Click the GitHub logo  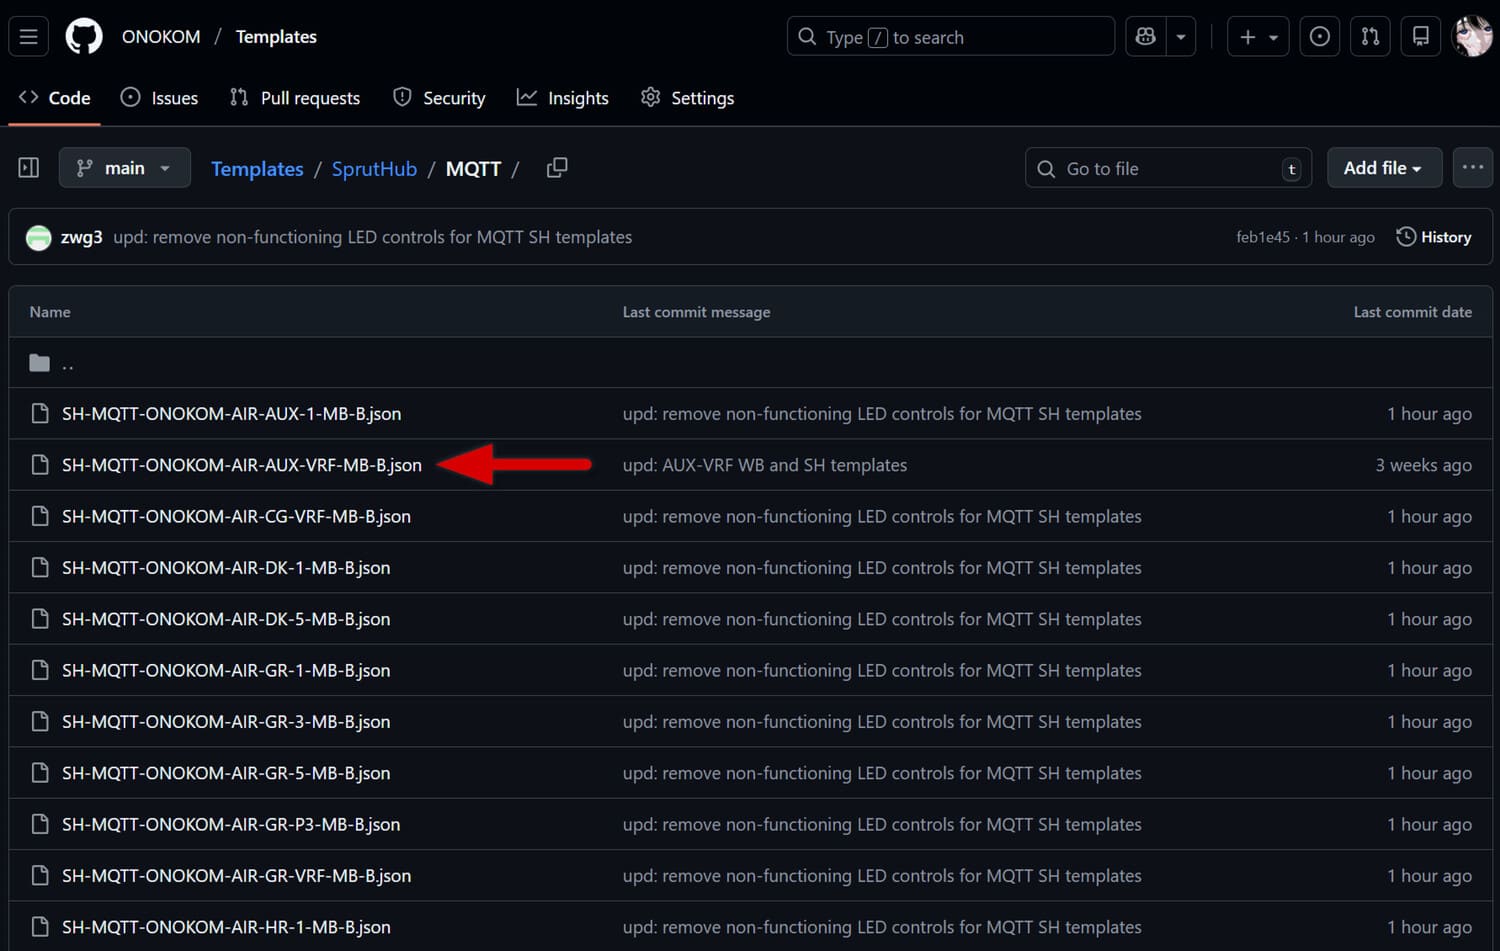pyautogui.click(x=84, y=36)
